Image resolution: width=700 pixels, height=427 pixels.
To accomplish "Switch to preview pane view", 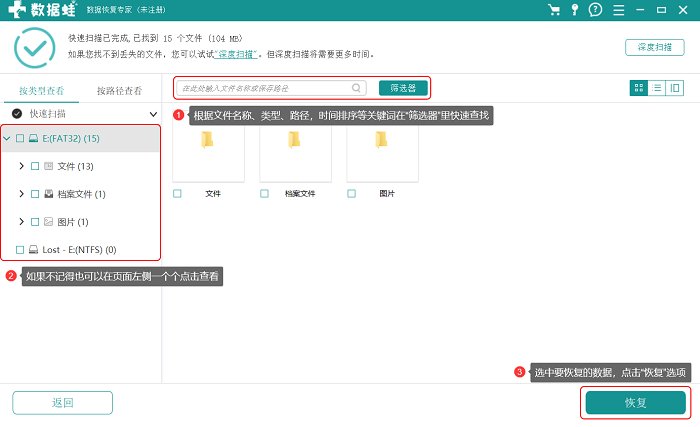I will pyautogui.click(x=675, y=88).
